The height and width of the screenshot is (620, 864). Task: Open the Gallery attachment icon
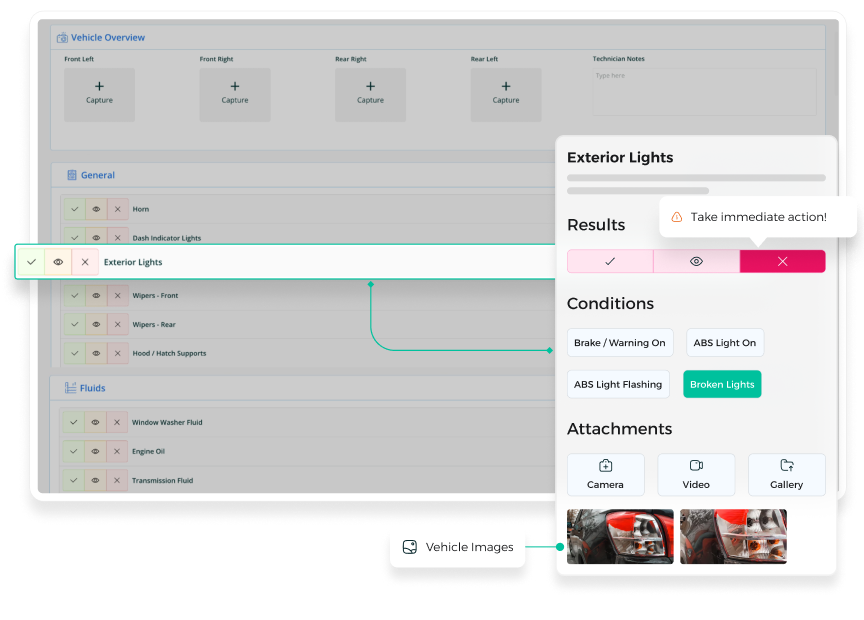pos(786,466)
